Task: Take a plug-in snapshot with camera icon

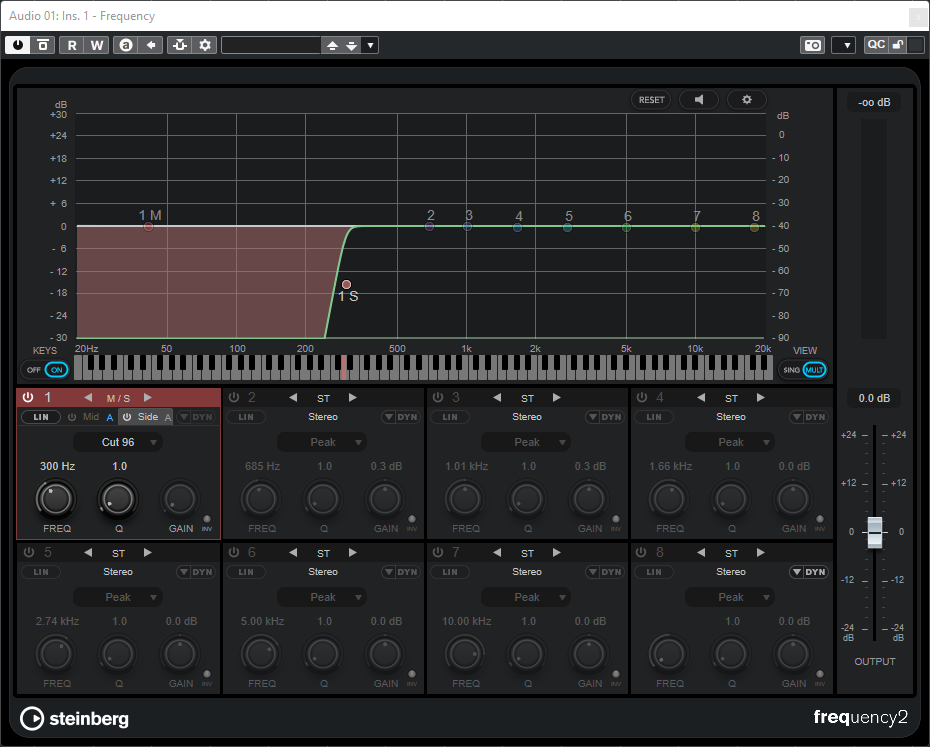Action: coord(812,45)
